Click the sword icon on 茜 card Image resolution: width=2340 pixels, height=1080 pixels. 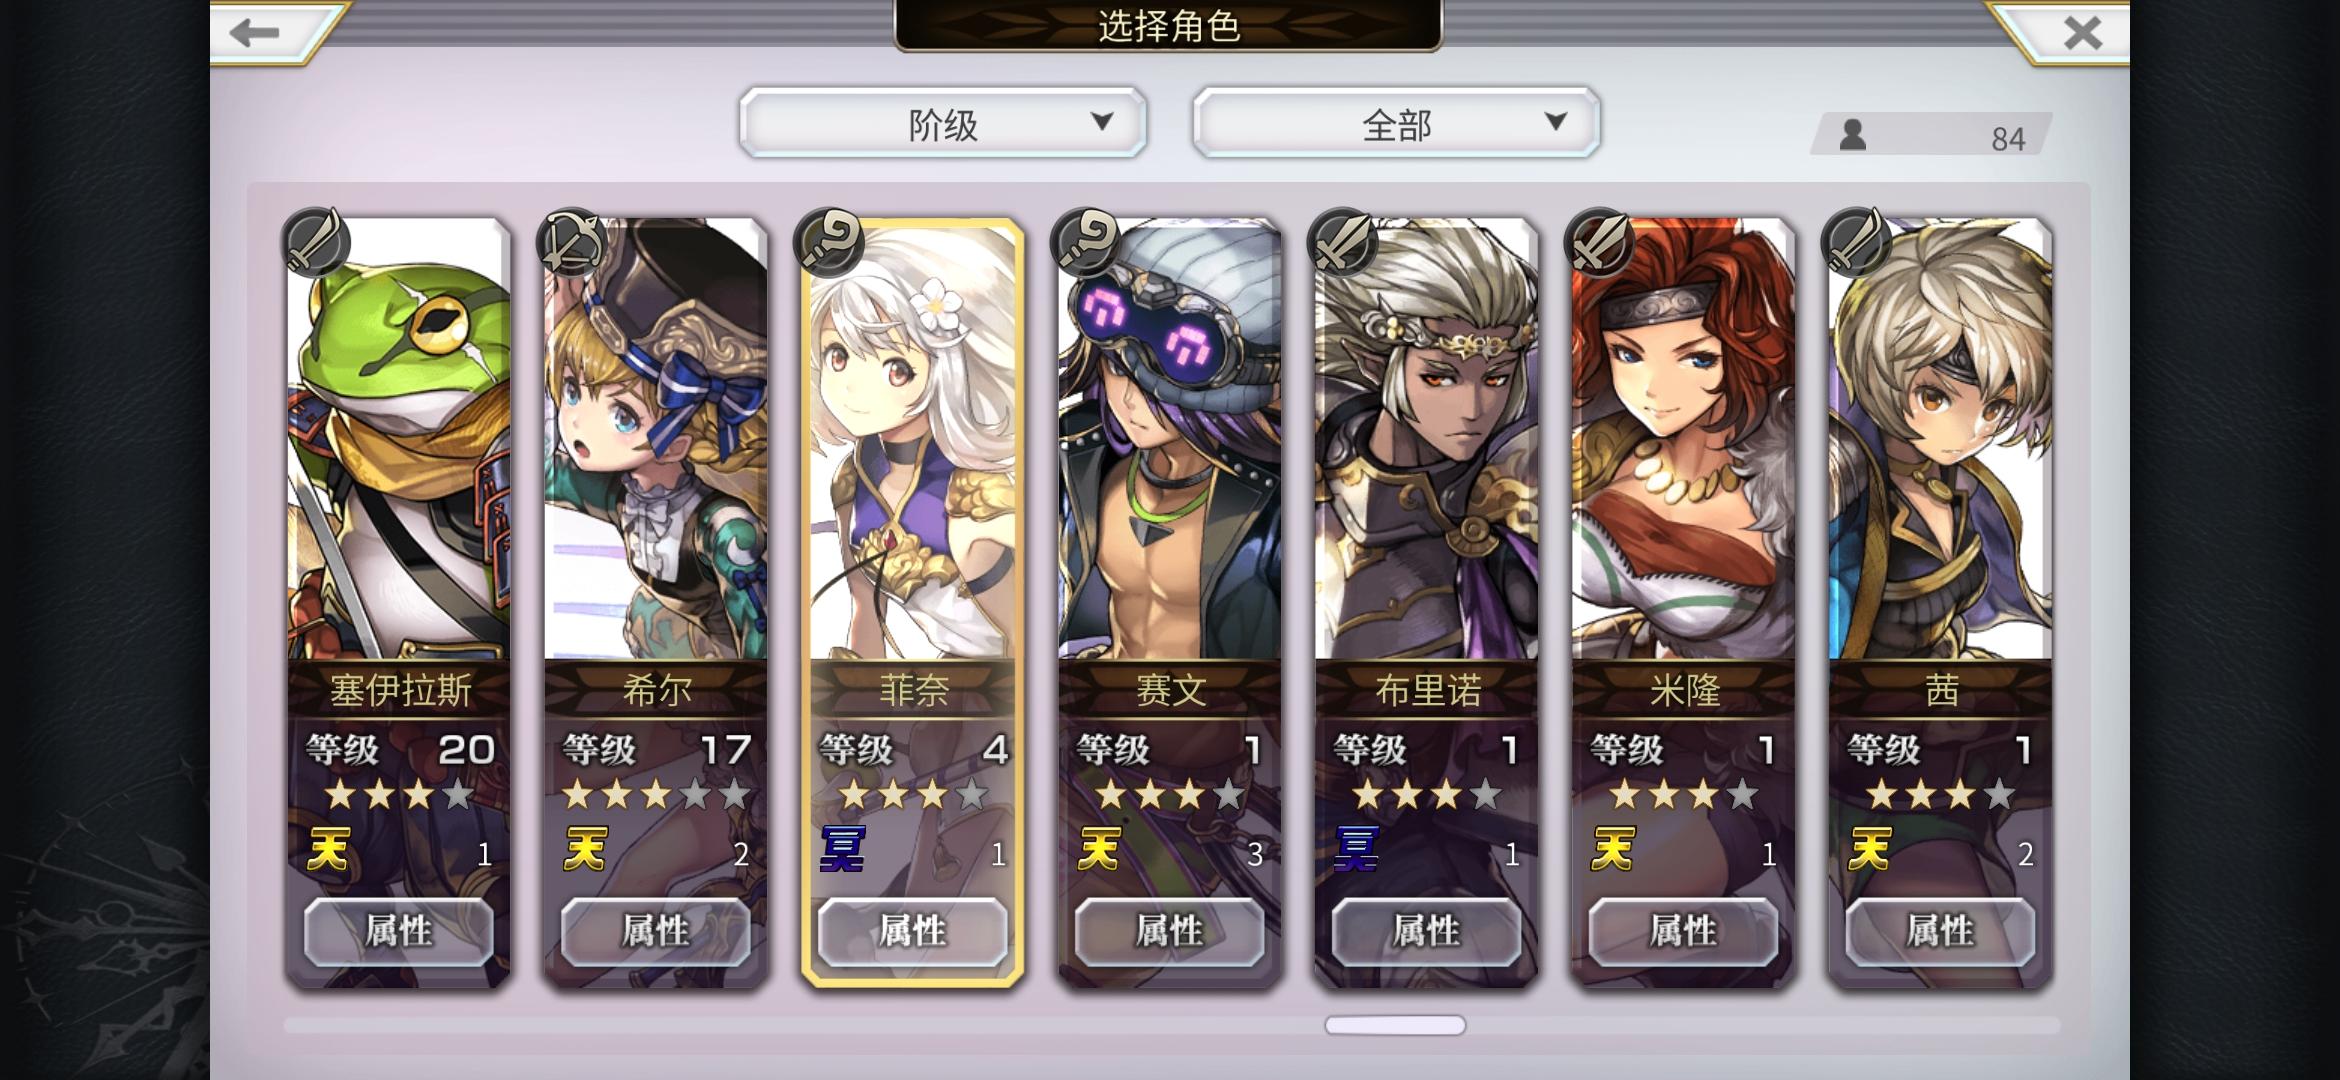[1857, 242]
